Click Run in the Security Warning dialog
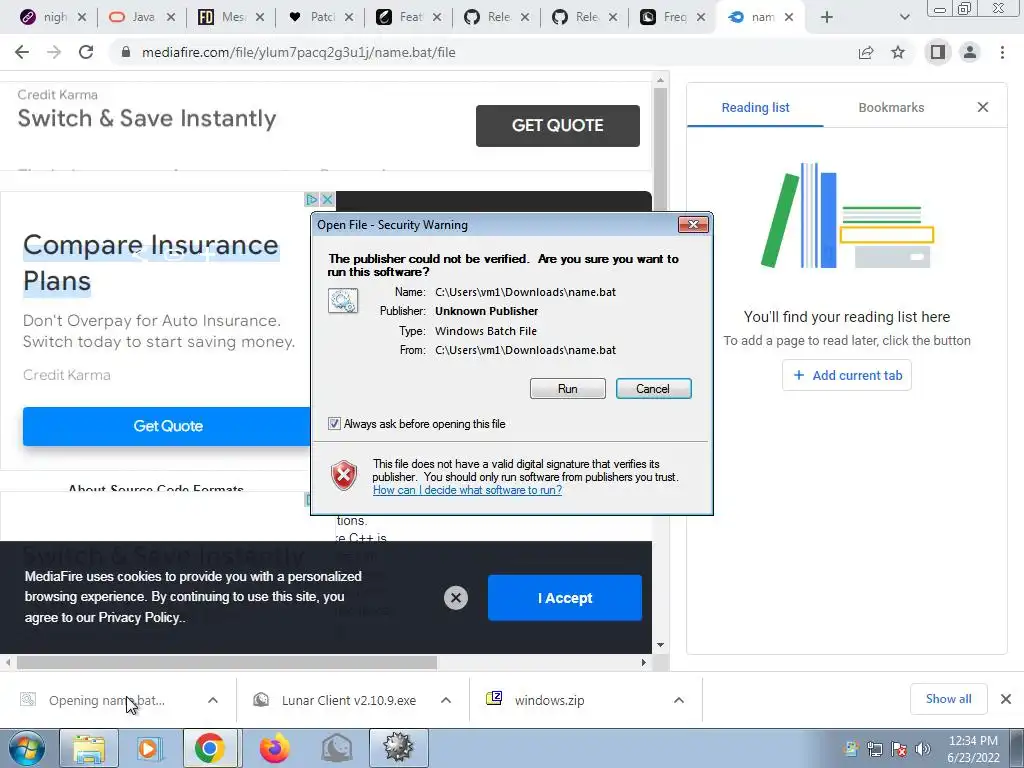Screen dimensions: 1024x768 (568, 389)
